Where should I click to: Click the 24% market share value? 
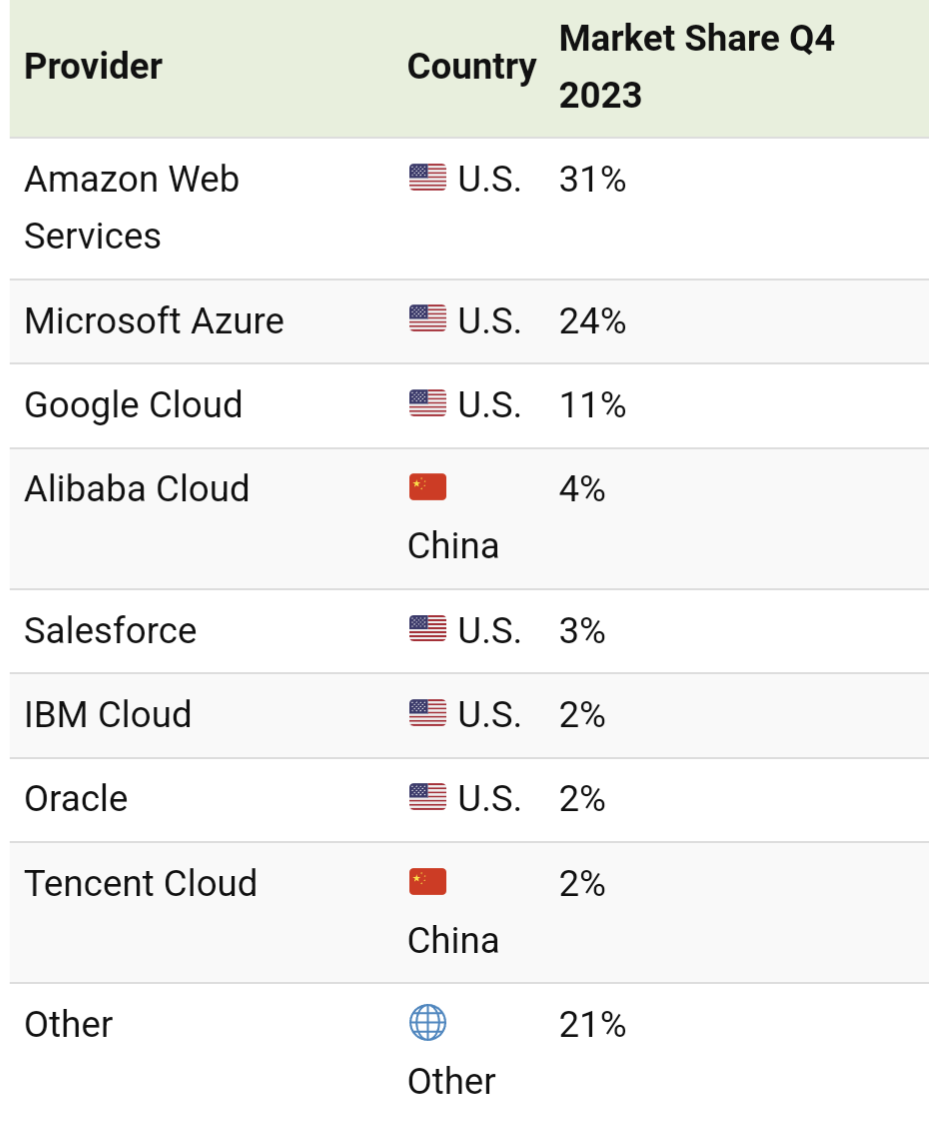pyautogui.click(x=592, y=321)
